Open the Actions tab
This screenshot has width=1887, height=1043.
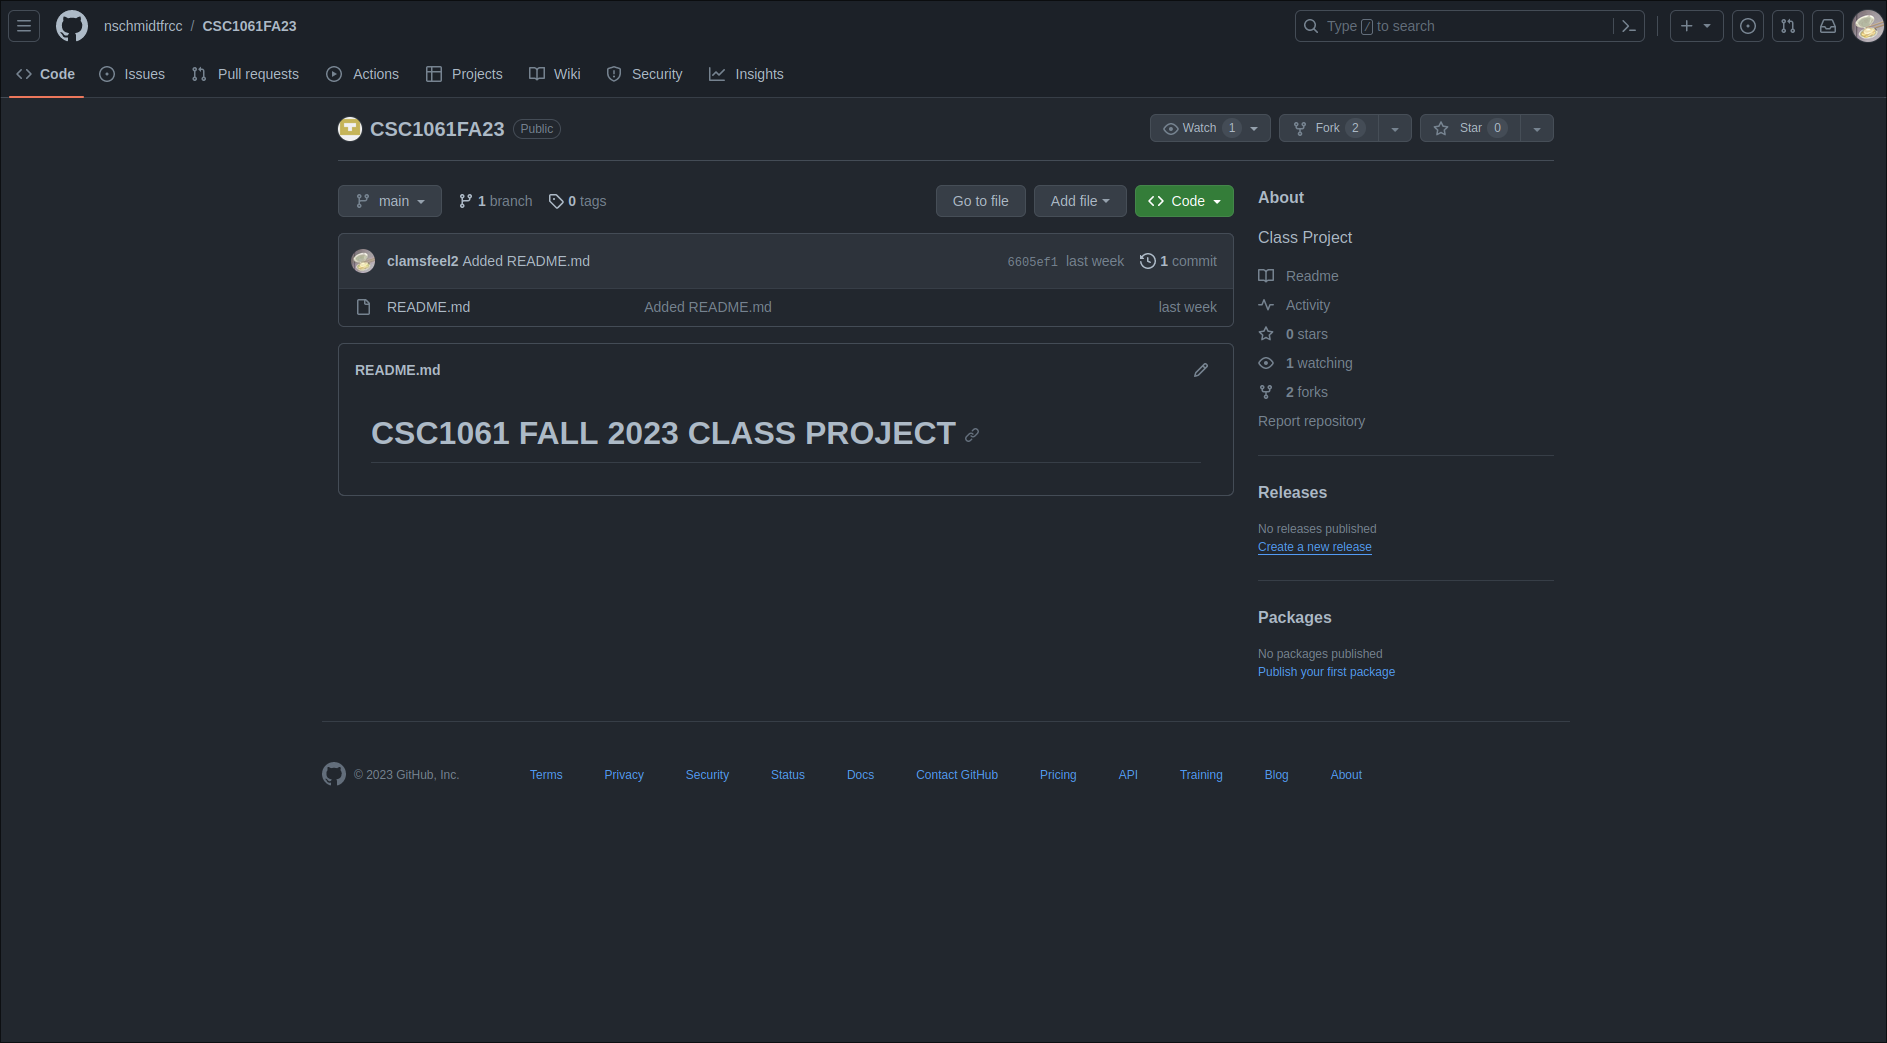point(362,74)
